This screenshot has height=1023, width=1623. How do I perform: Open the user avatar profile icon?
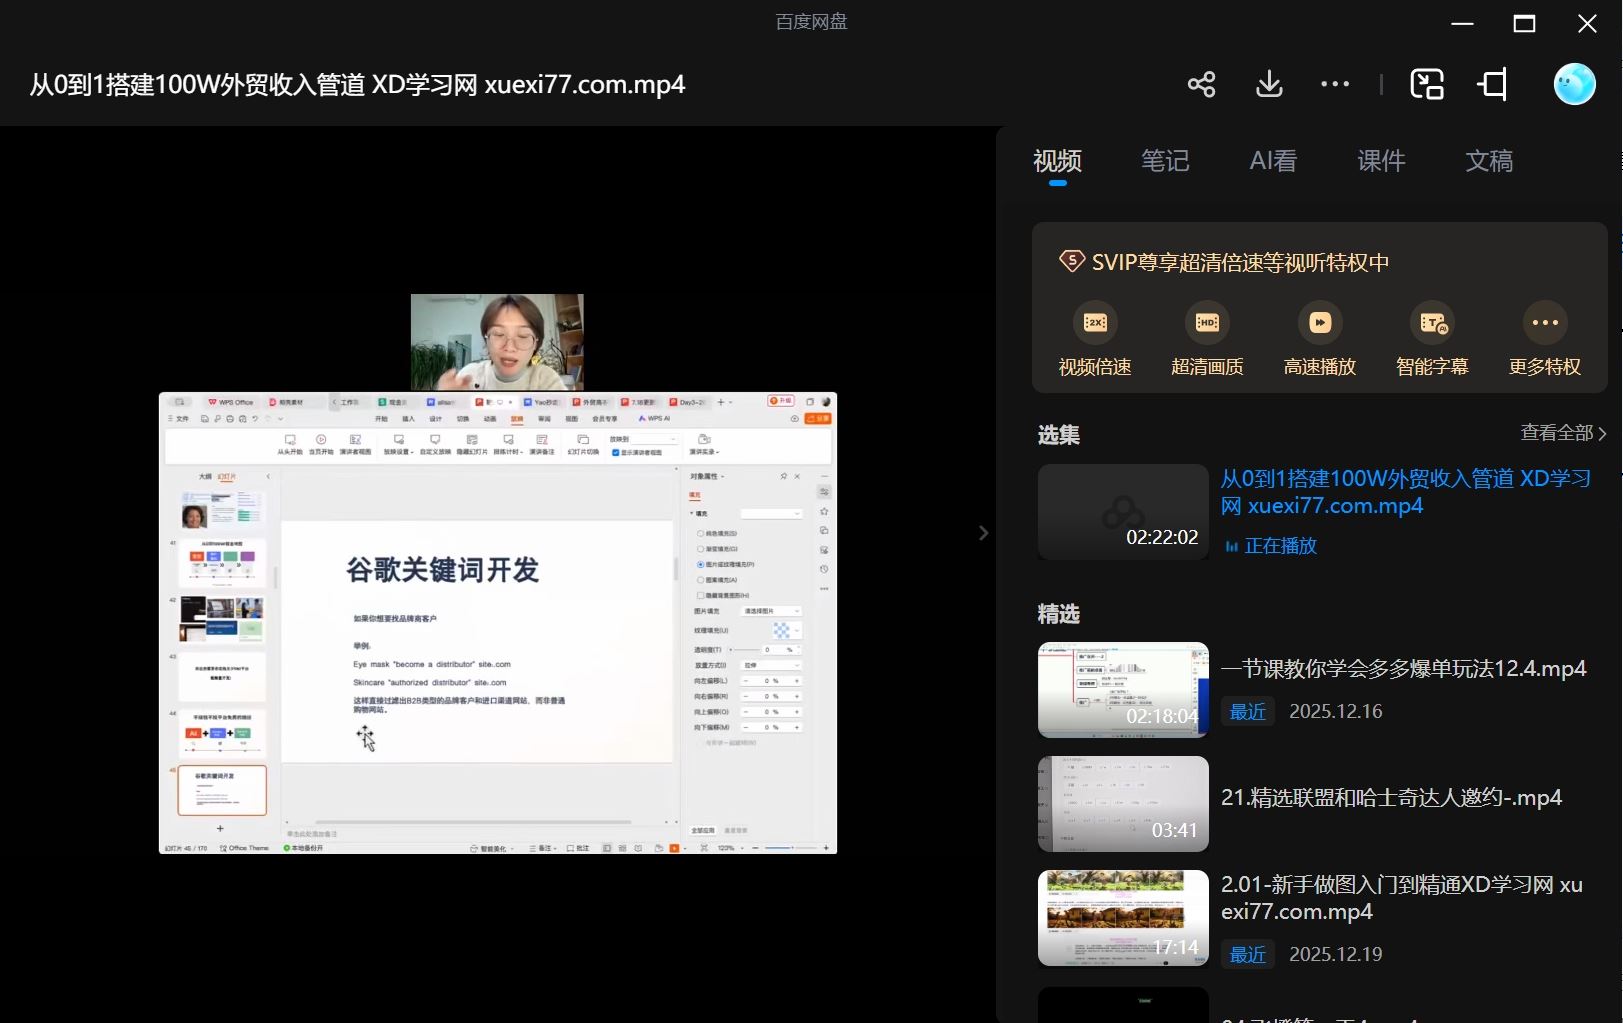1572,84
